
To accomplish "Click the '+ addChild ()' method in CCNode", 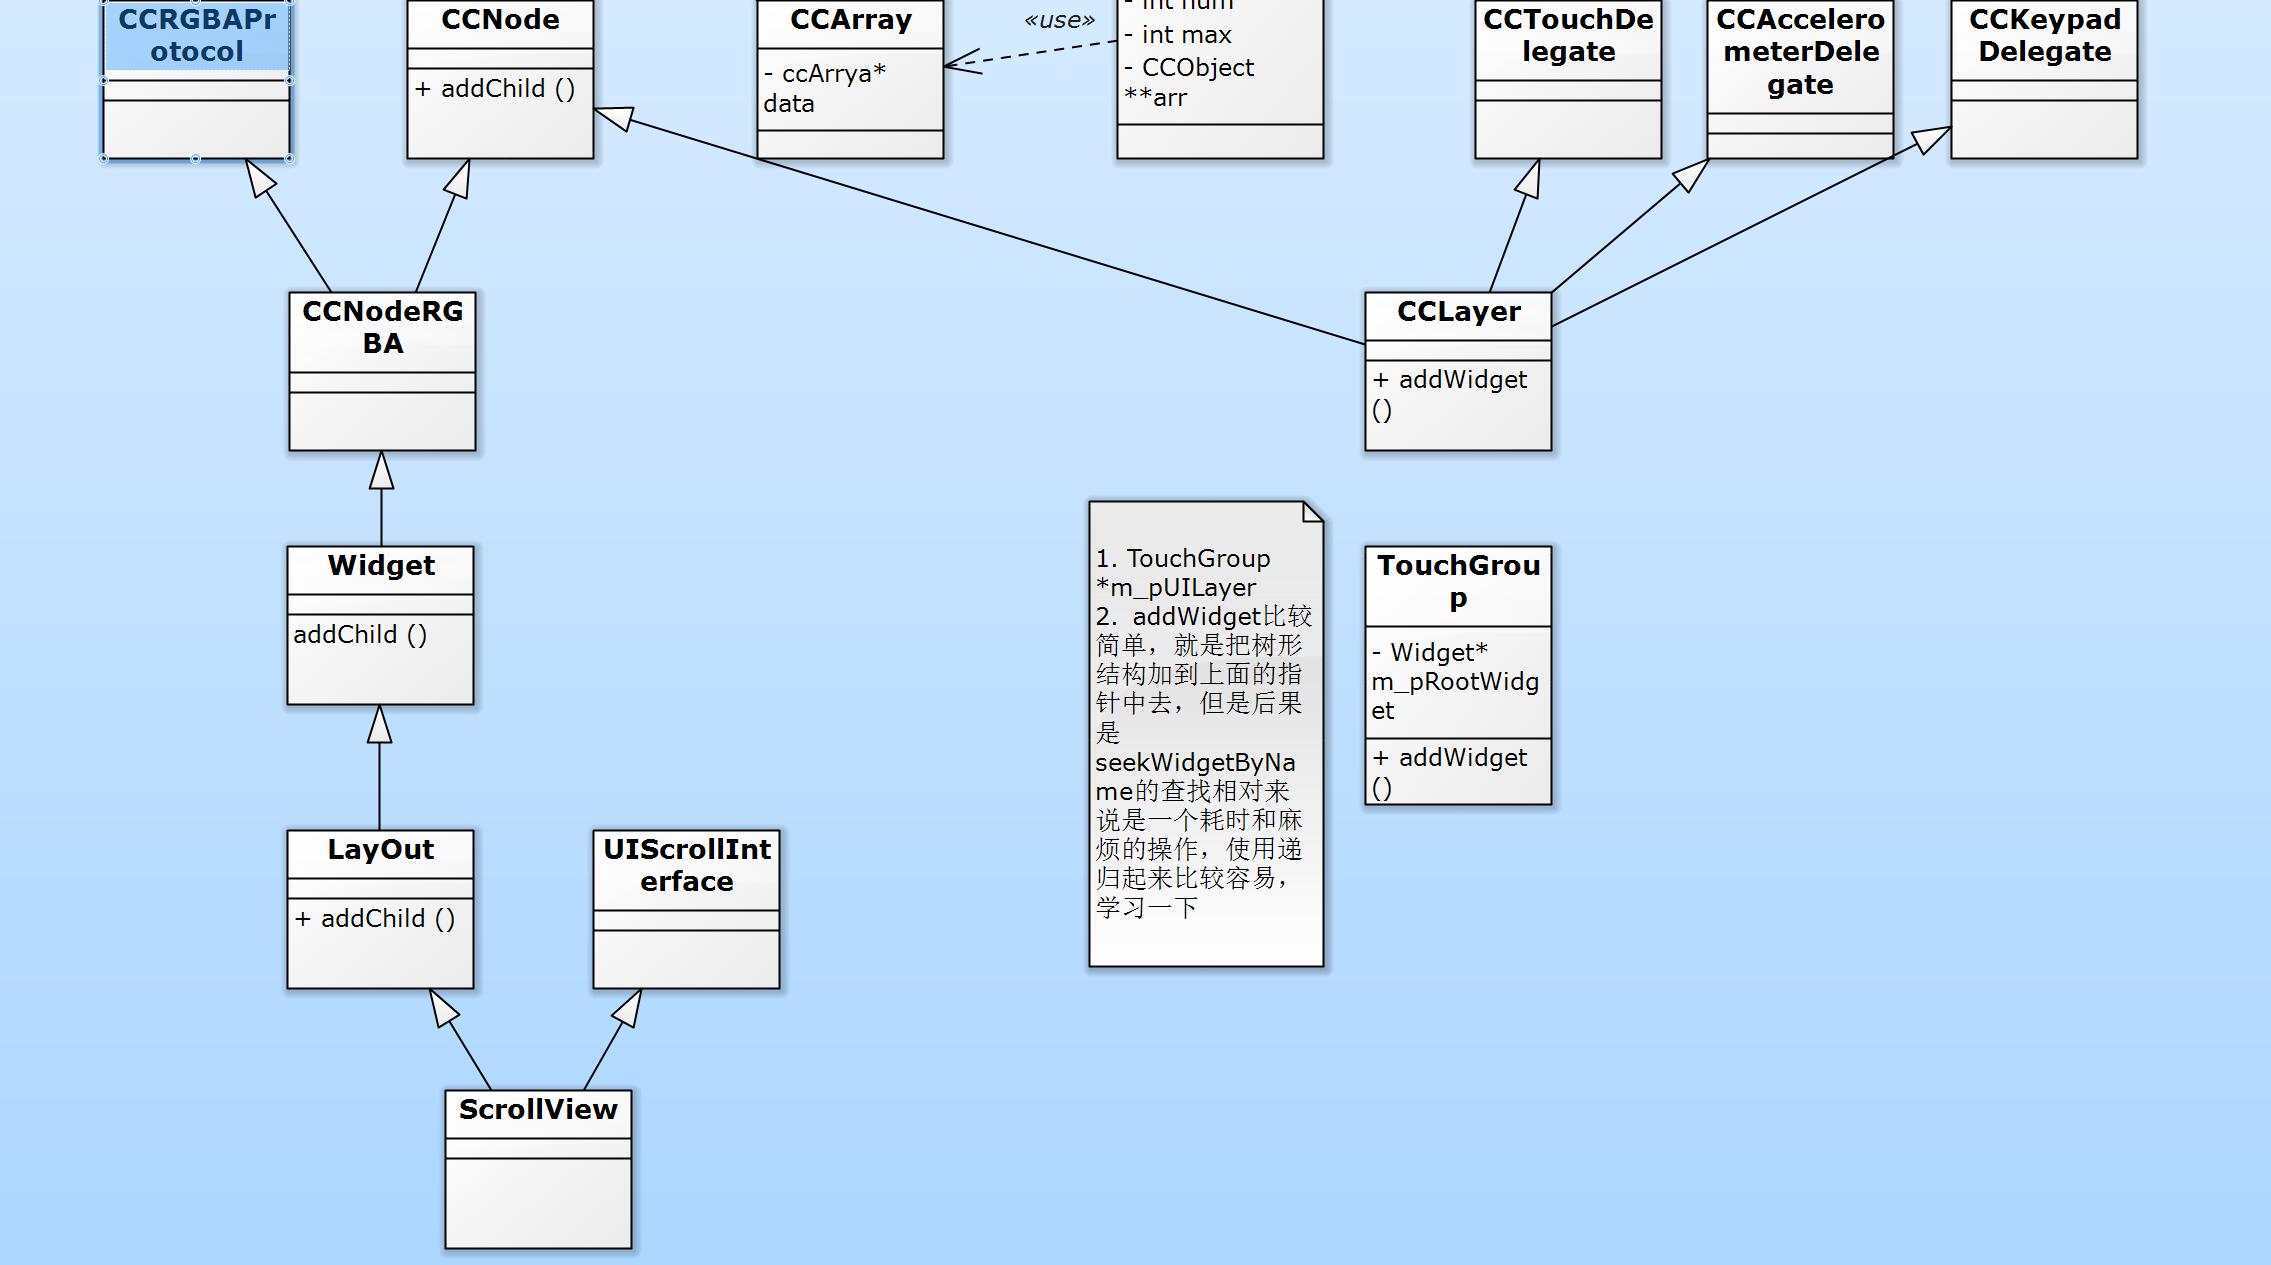I will [x=494, y=89].
